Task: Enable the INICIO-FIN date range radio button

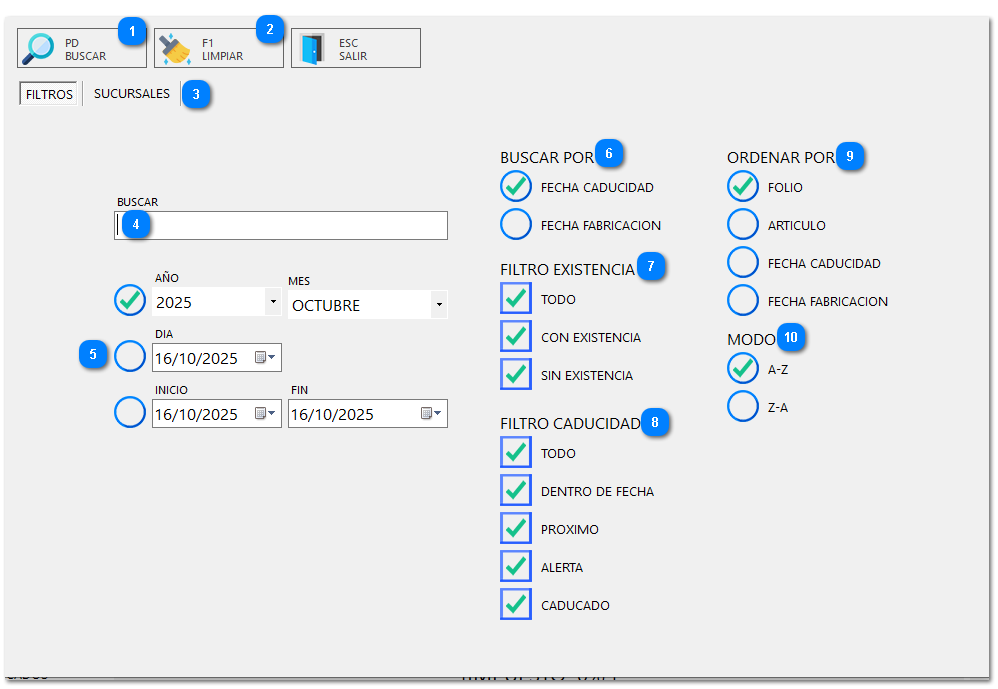Action: coord(130,412)
